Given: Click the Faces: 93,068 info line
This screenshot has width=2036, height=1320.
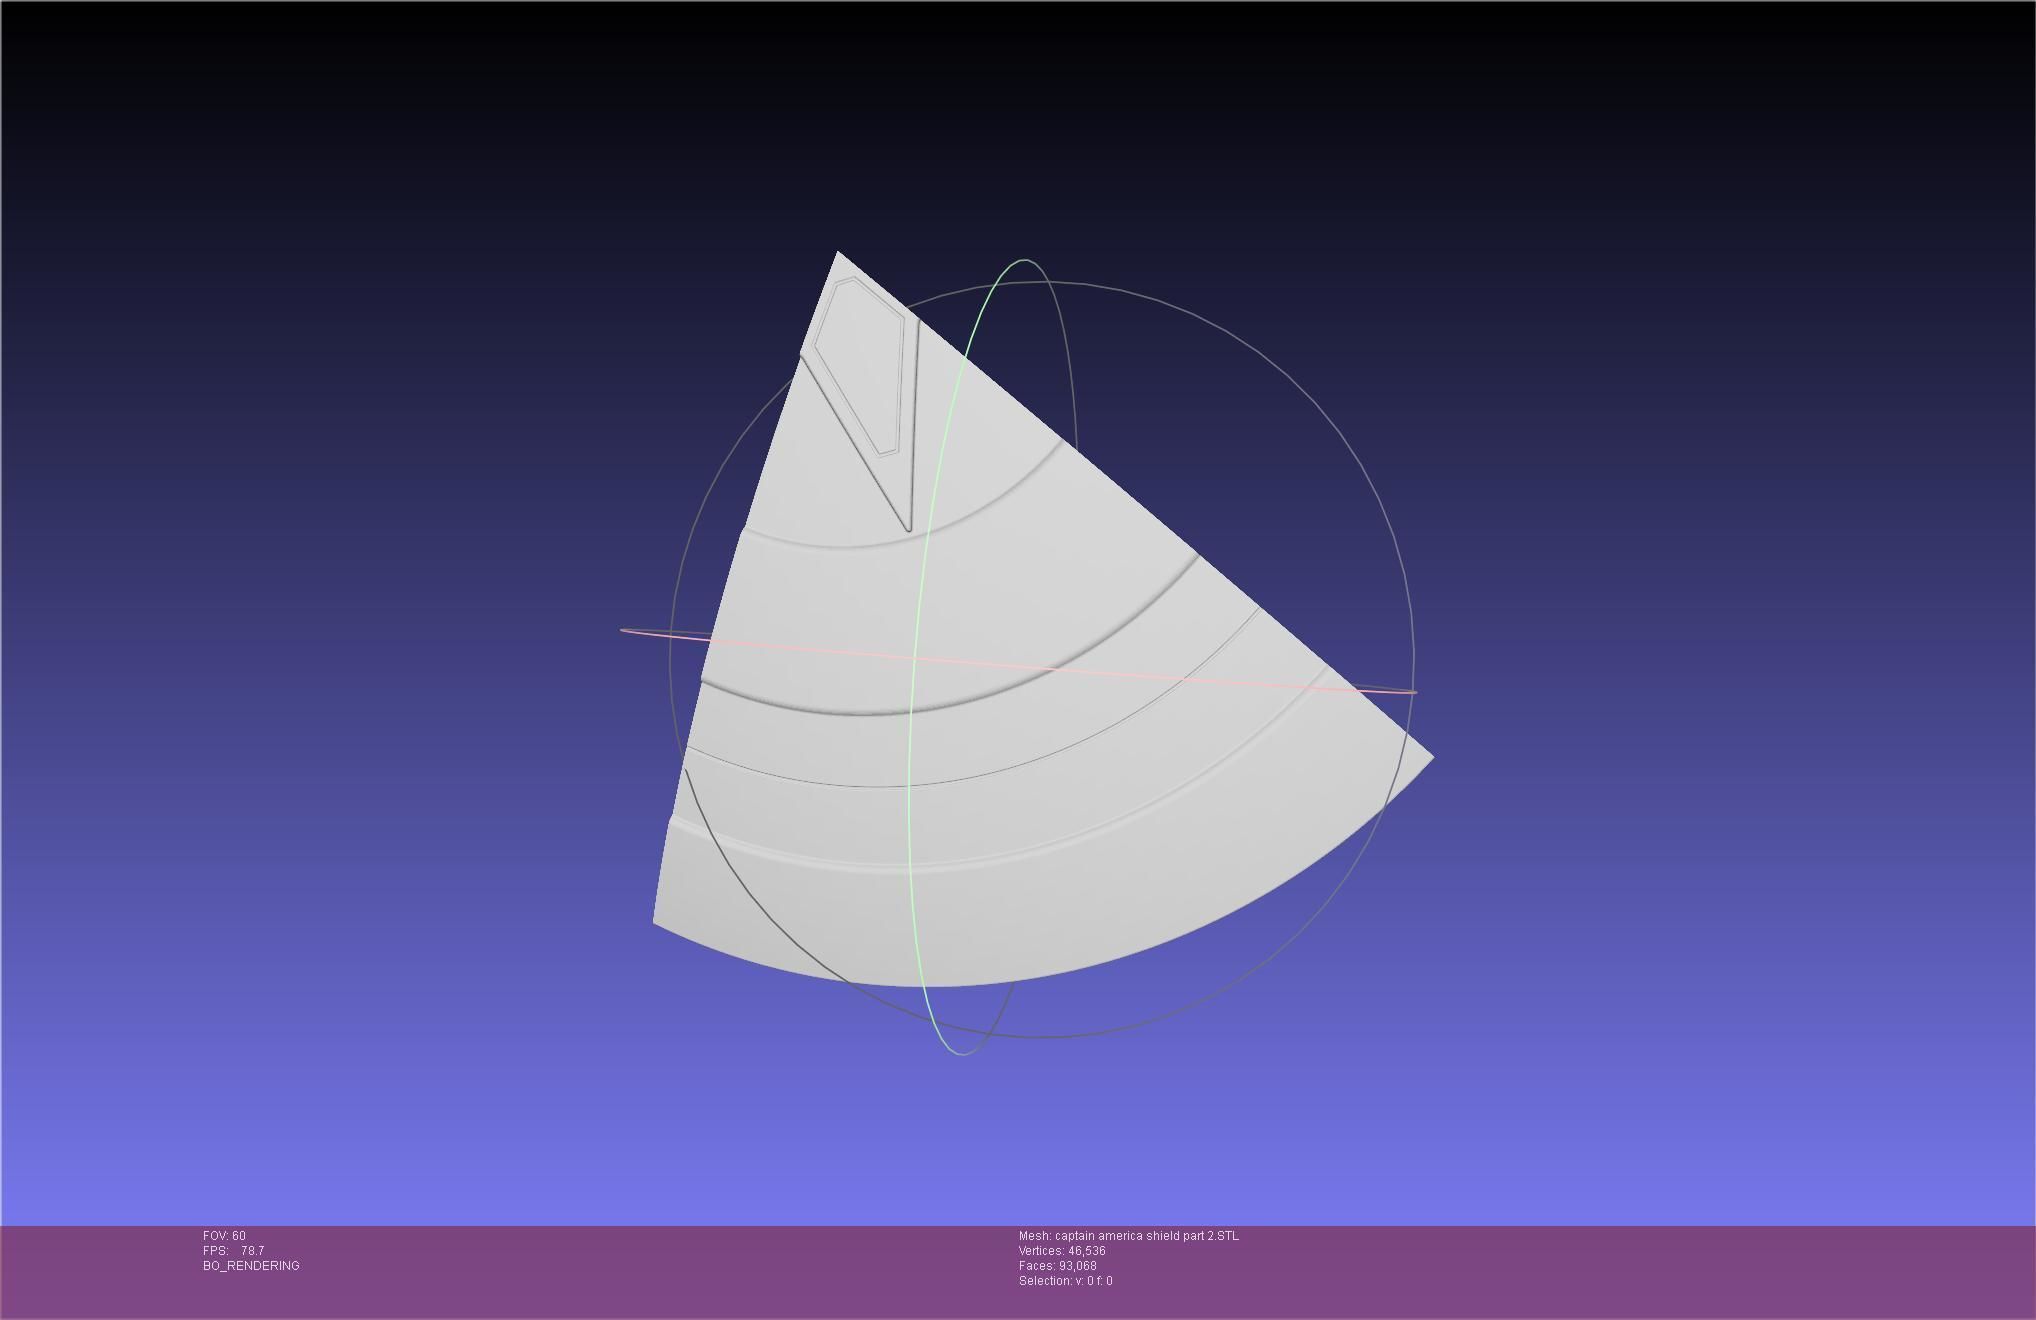Looking at the screenshot, I should [1057, 1266].
